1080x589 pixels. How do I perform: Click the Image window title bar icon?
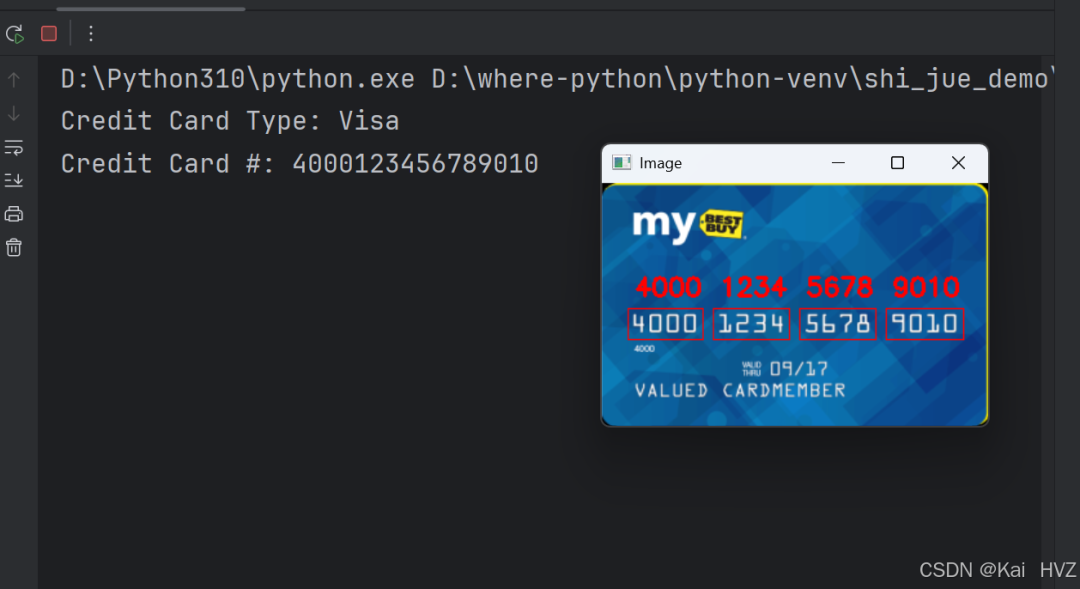[x=622, y=163]
